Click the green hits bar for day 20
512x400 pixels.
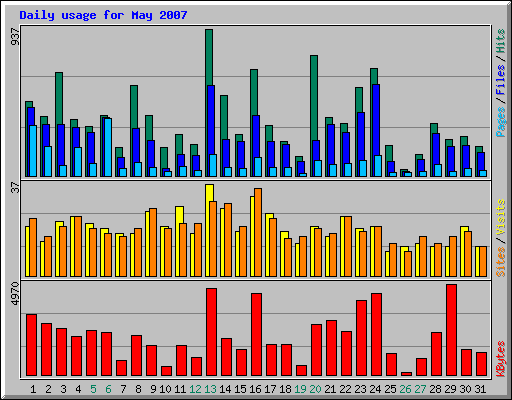click(x=314, y=98)
